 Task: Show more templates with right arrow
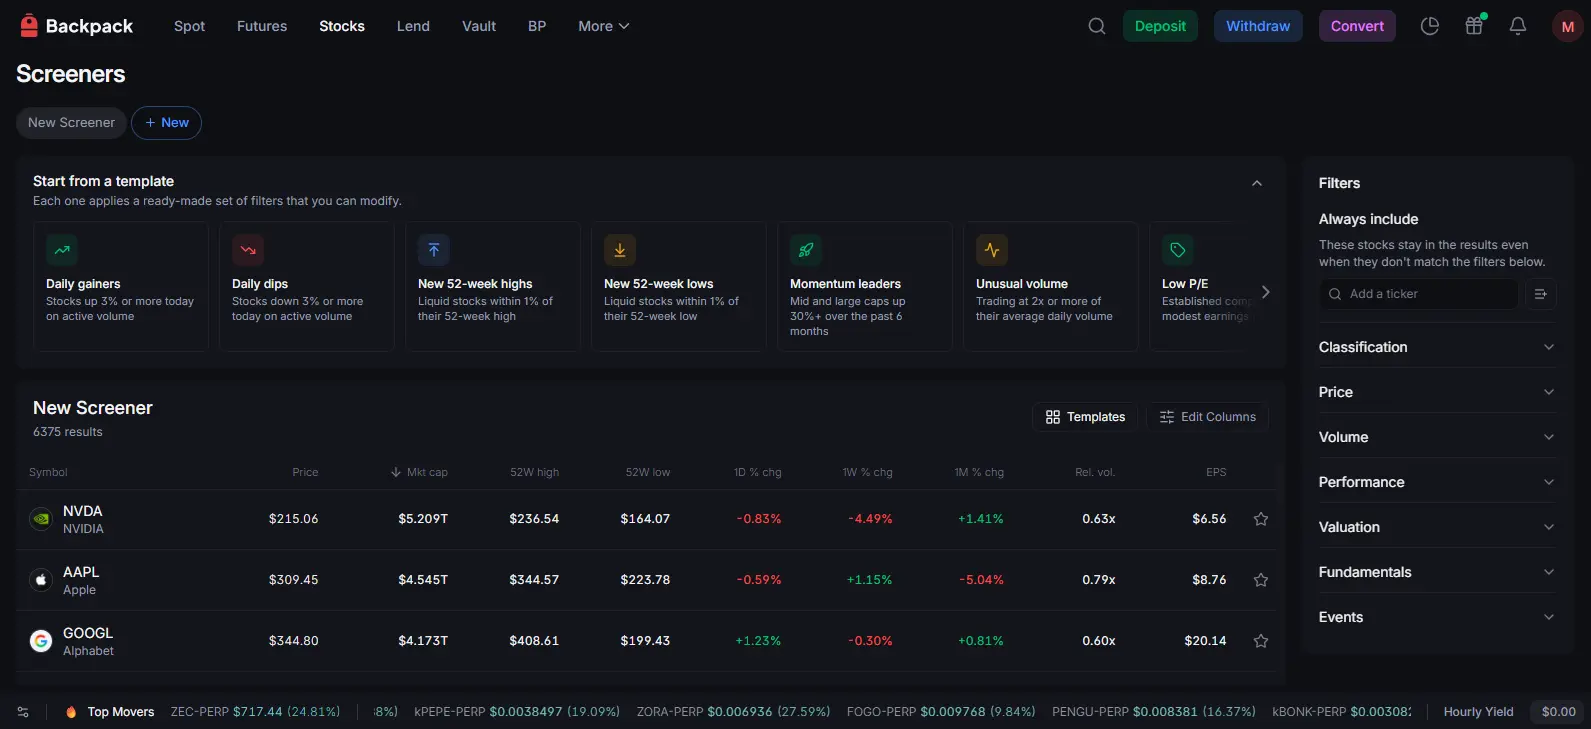pos(1266,292)
